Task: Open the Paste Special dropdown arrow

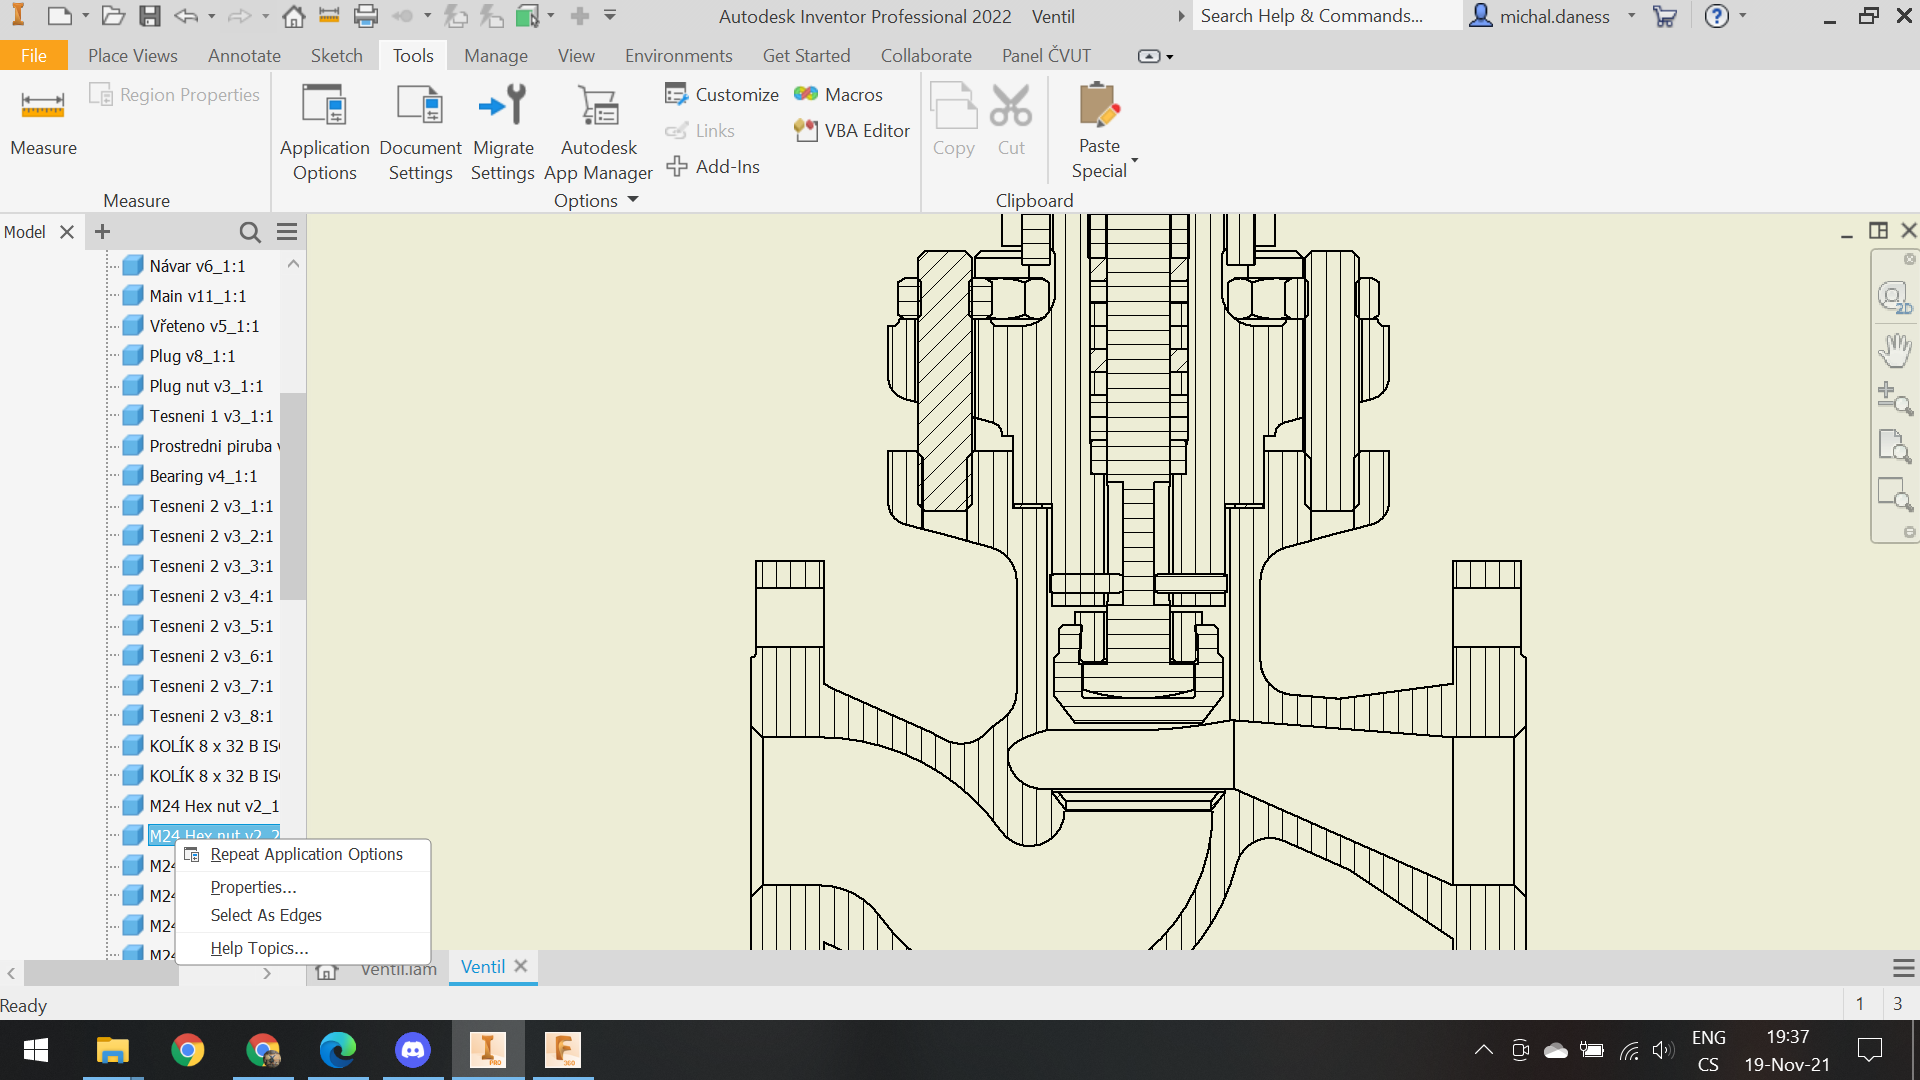Action: point(1133,160)
